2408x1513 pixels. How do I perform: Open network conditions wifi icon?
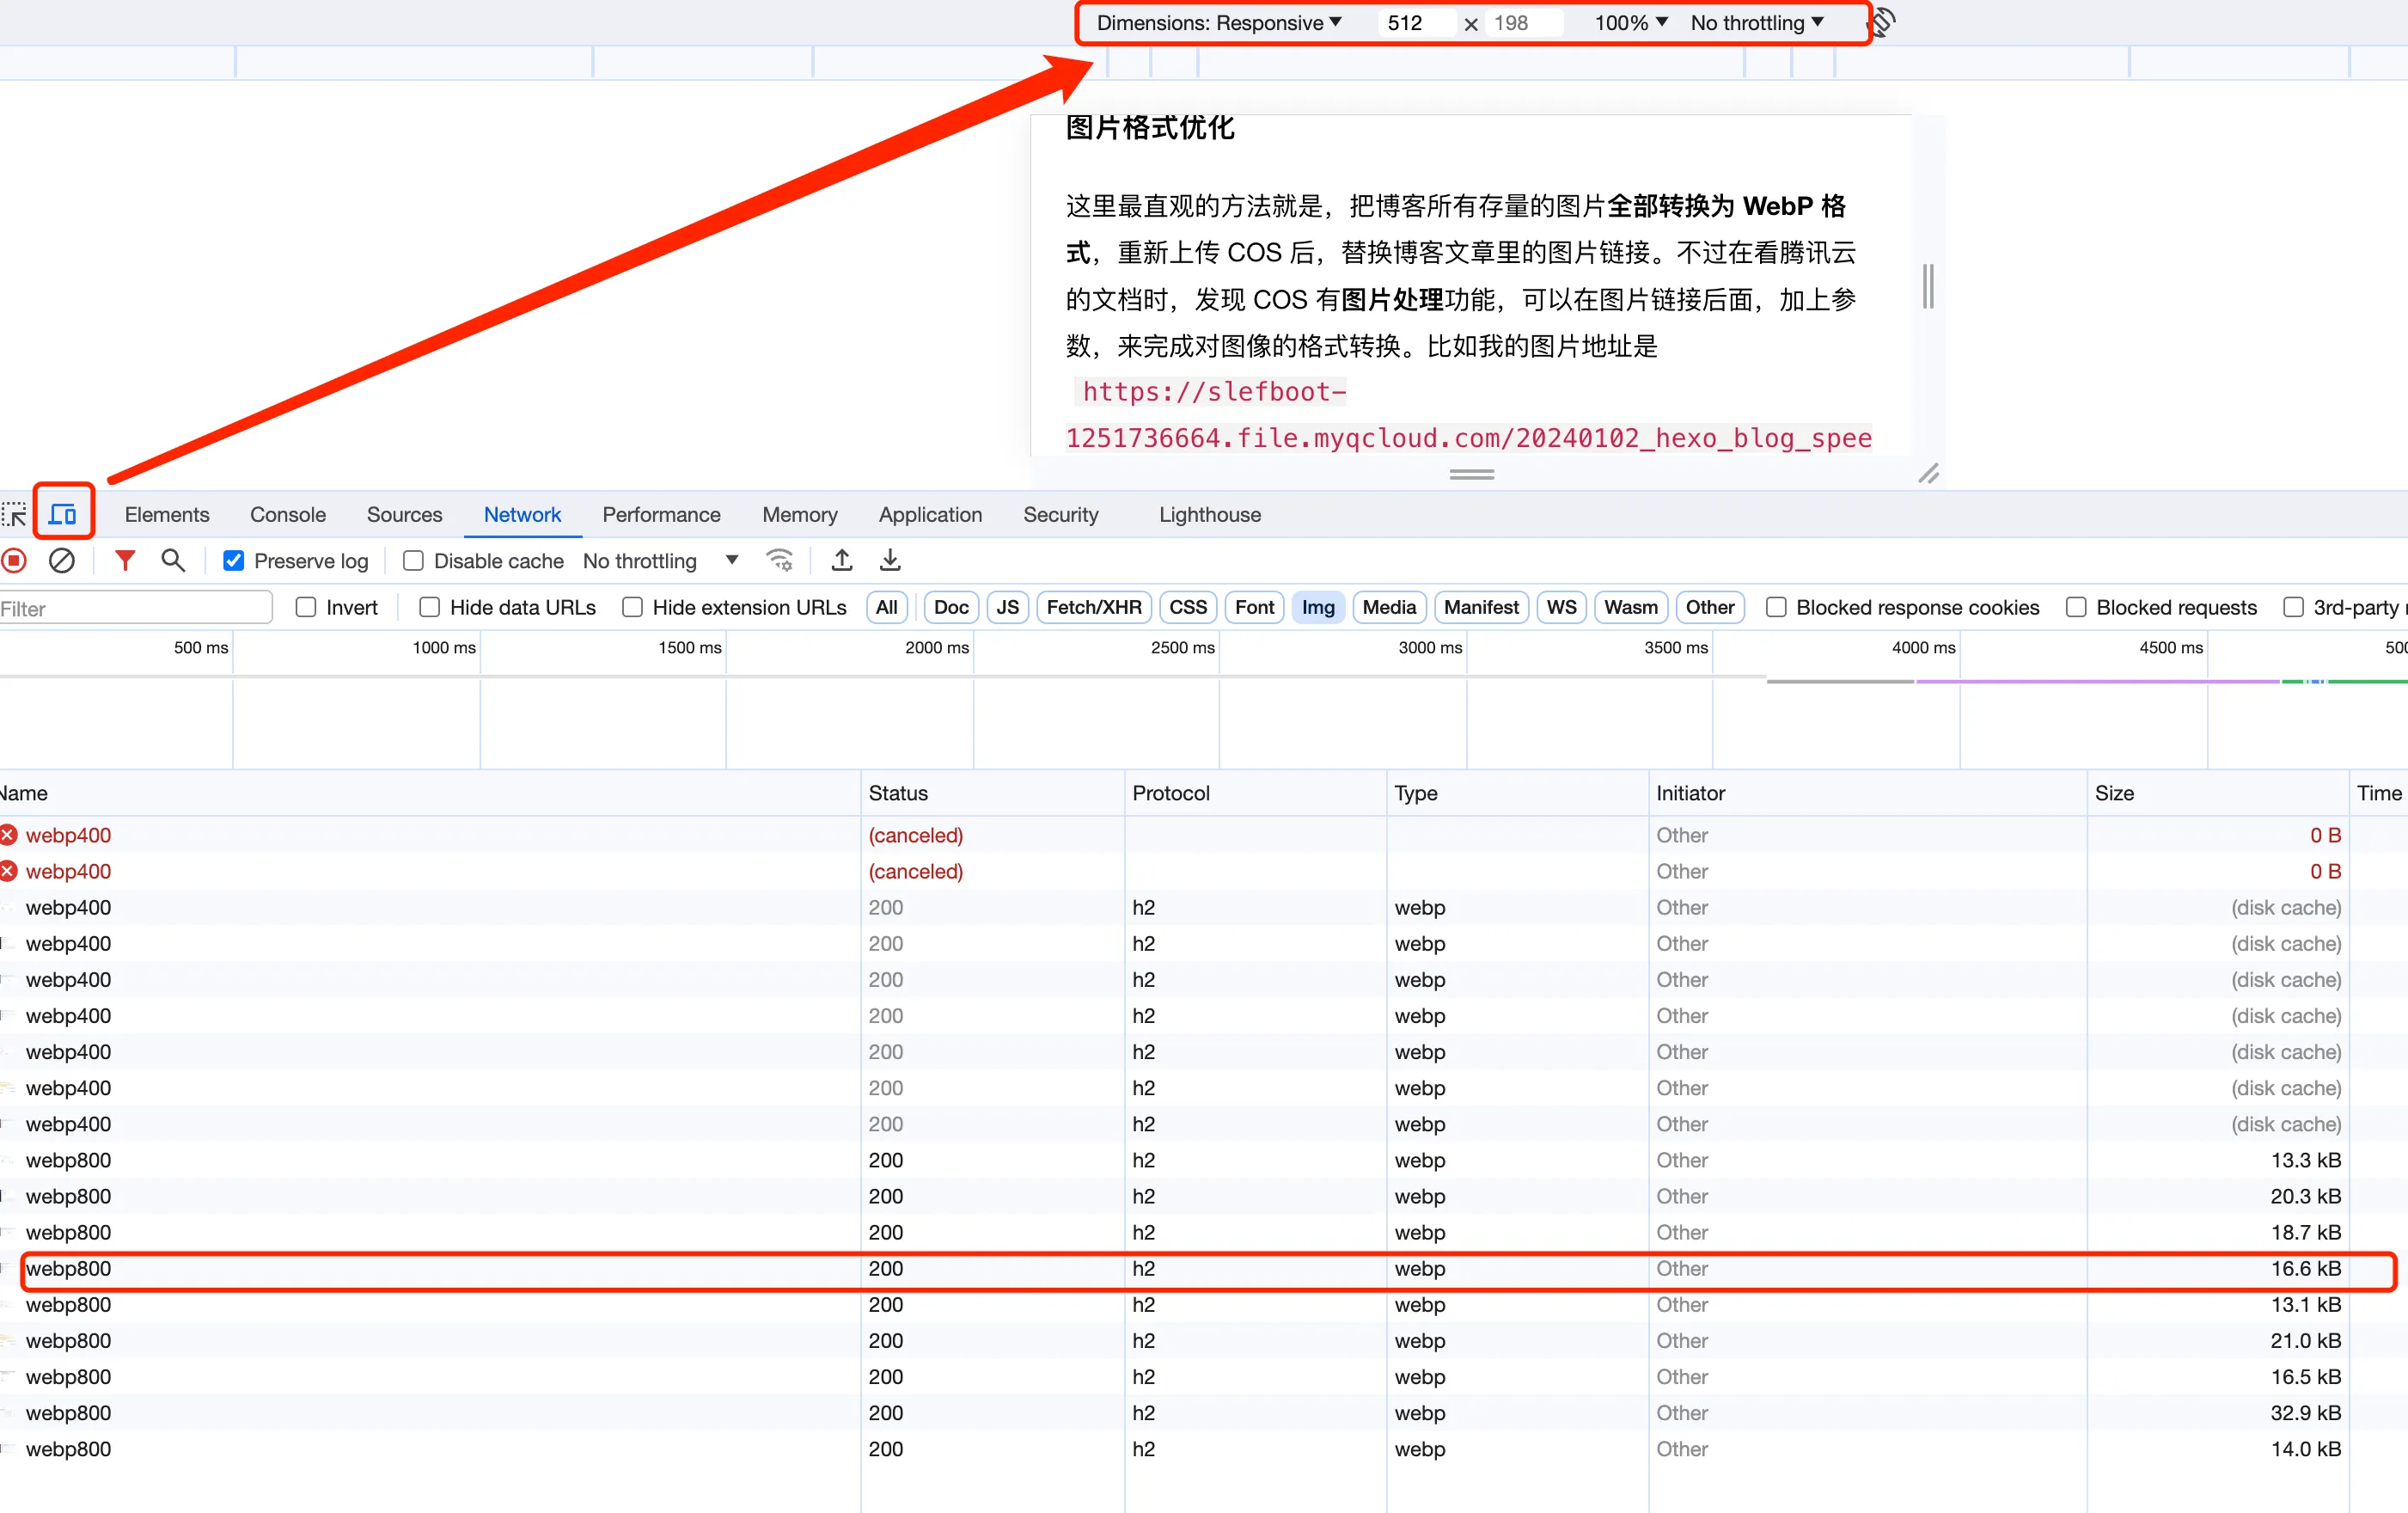(x=779, y=561)
